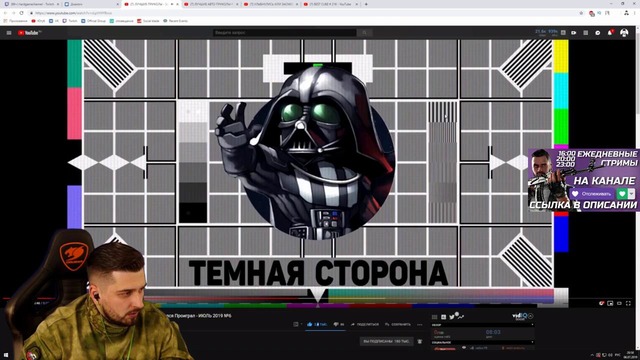
Task: Open the dropdown on the stream card
Action: 631,193
